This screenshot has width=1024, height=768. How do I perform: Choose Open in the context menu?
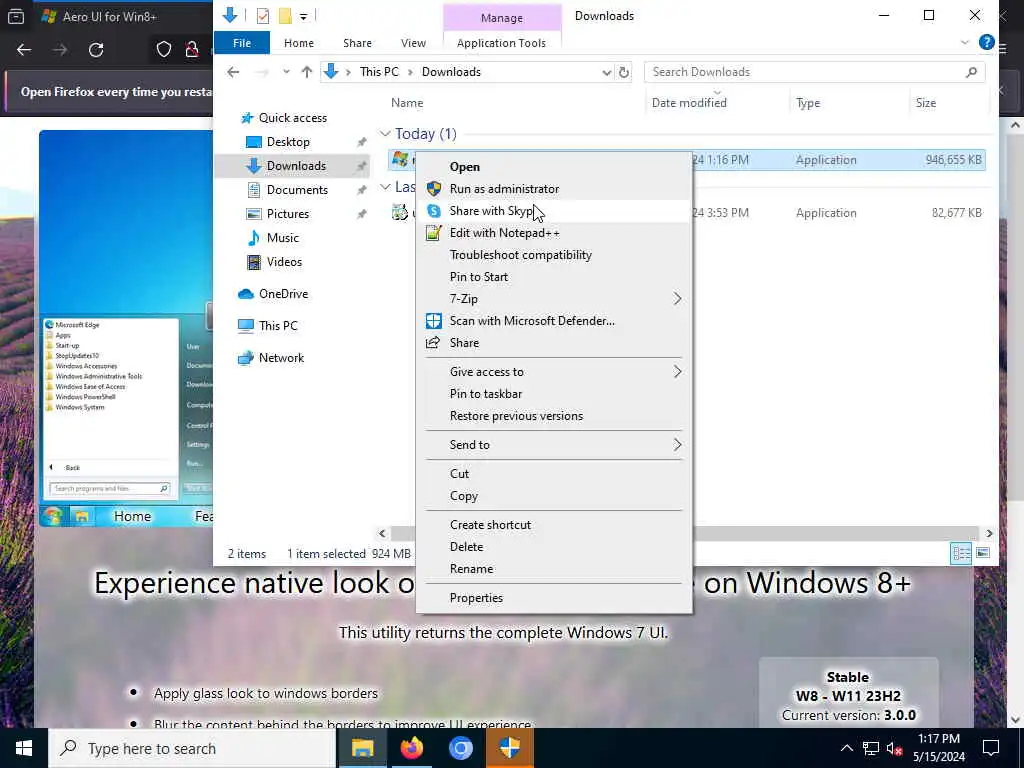(x=464, y=167)
